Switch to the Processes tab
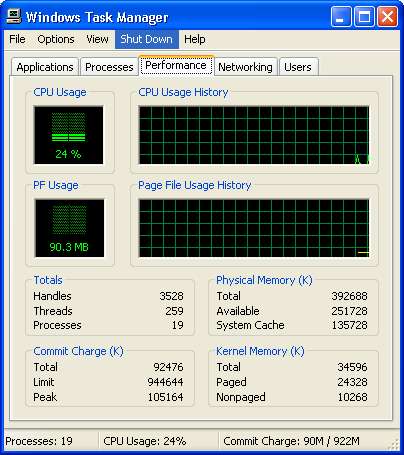Screen dimensions: 404x455 [x=109, y=67]
